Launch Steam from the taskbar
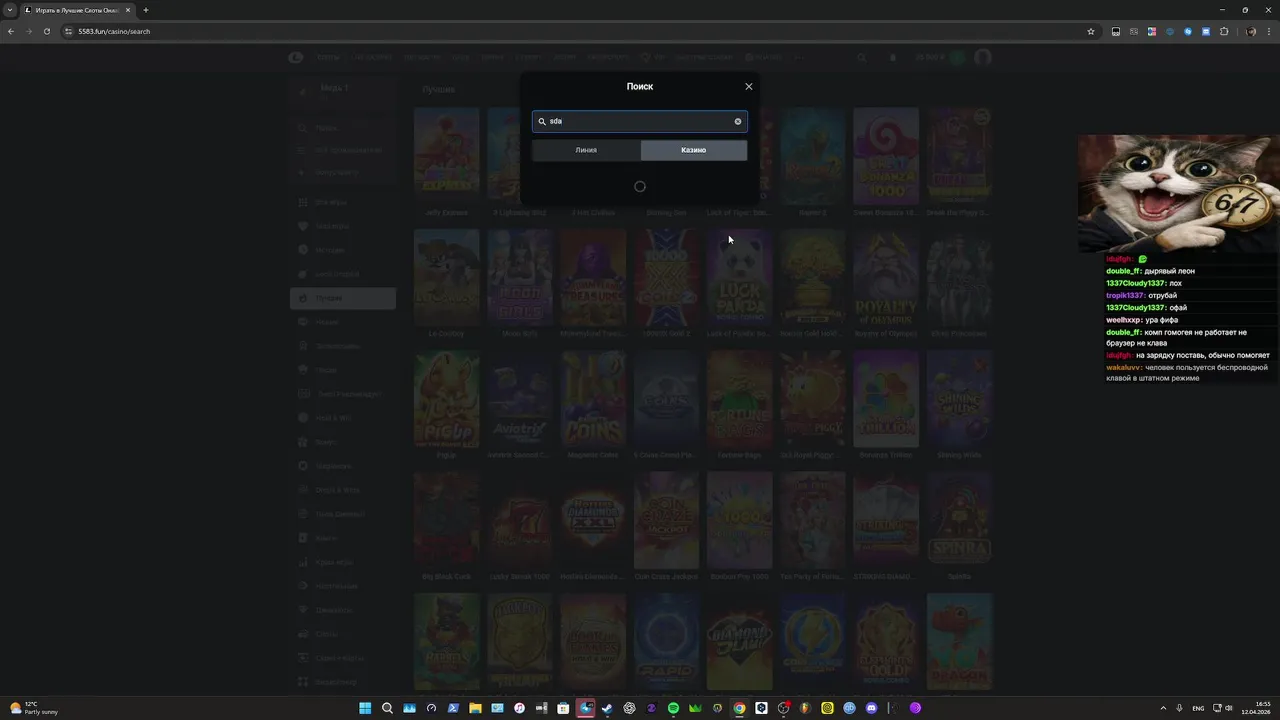The width and height of the screenshot is (1280, 720). 607,708
